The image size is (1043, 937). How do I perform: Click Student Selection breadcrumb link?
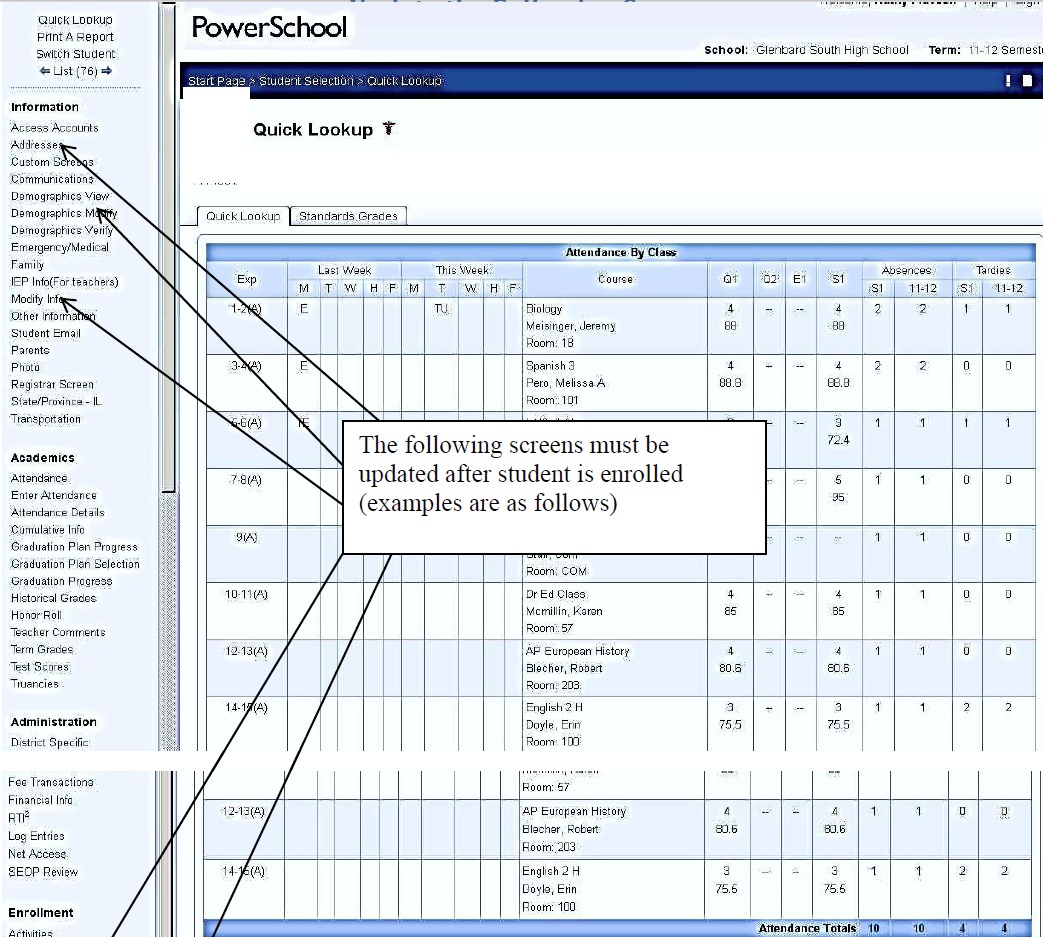click(306, 81)
